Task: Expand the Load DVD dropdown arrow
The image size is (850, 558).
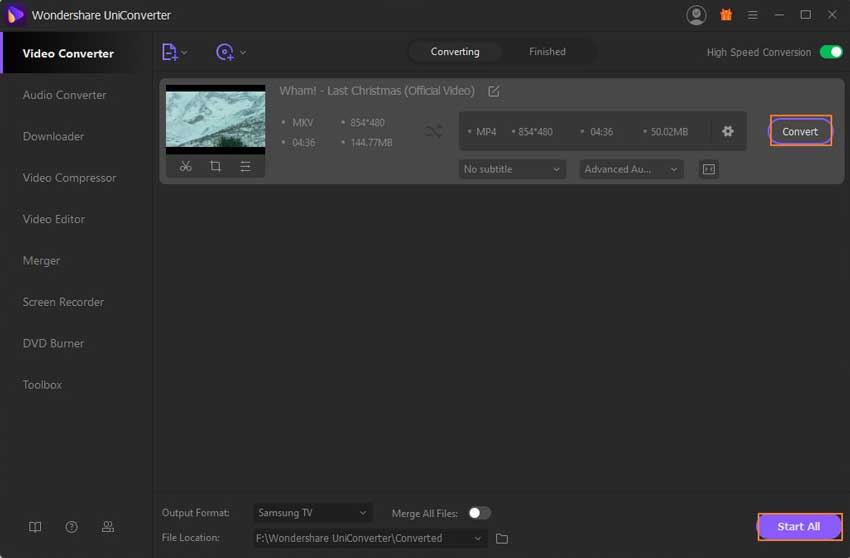Action: point(243,53)
